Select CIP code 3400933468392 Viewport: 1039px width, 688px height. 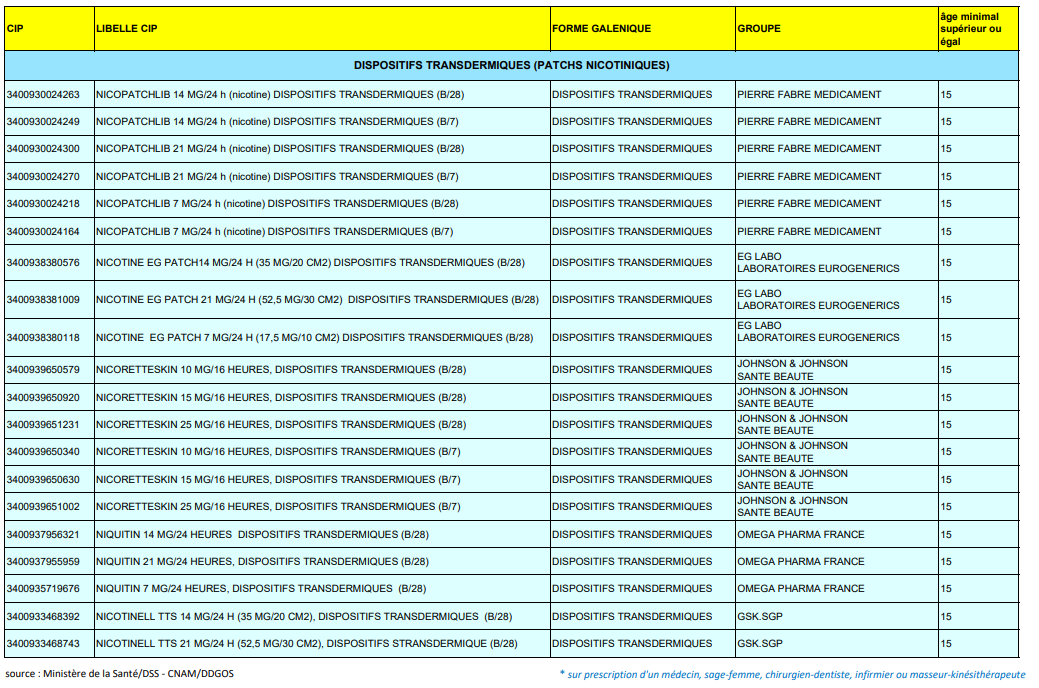pyautogui.click(x=43, y=617)
